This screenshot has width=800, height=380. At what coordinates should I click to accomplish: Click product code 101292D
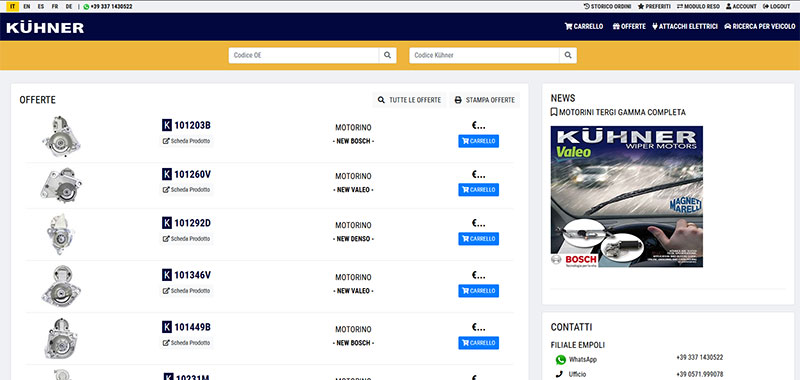pos(192,223)
